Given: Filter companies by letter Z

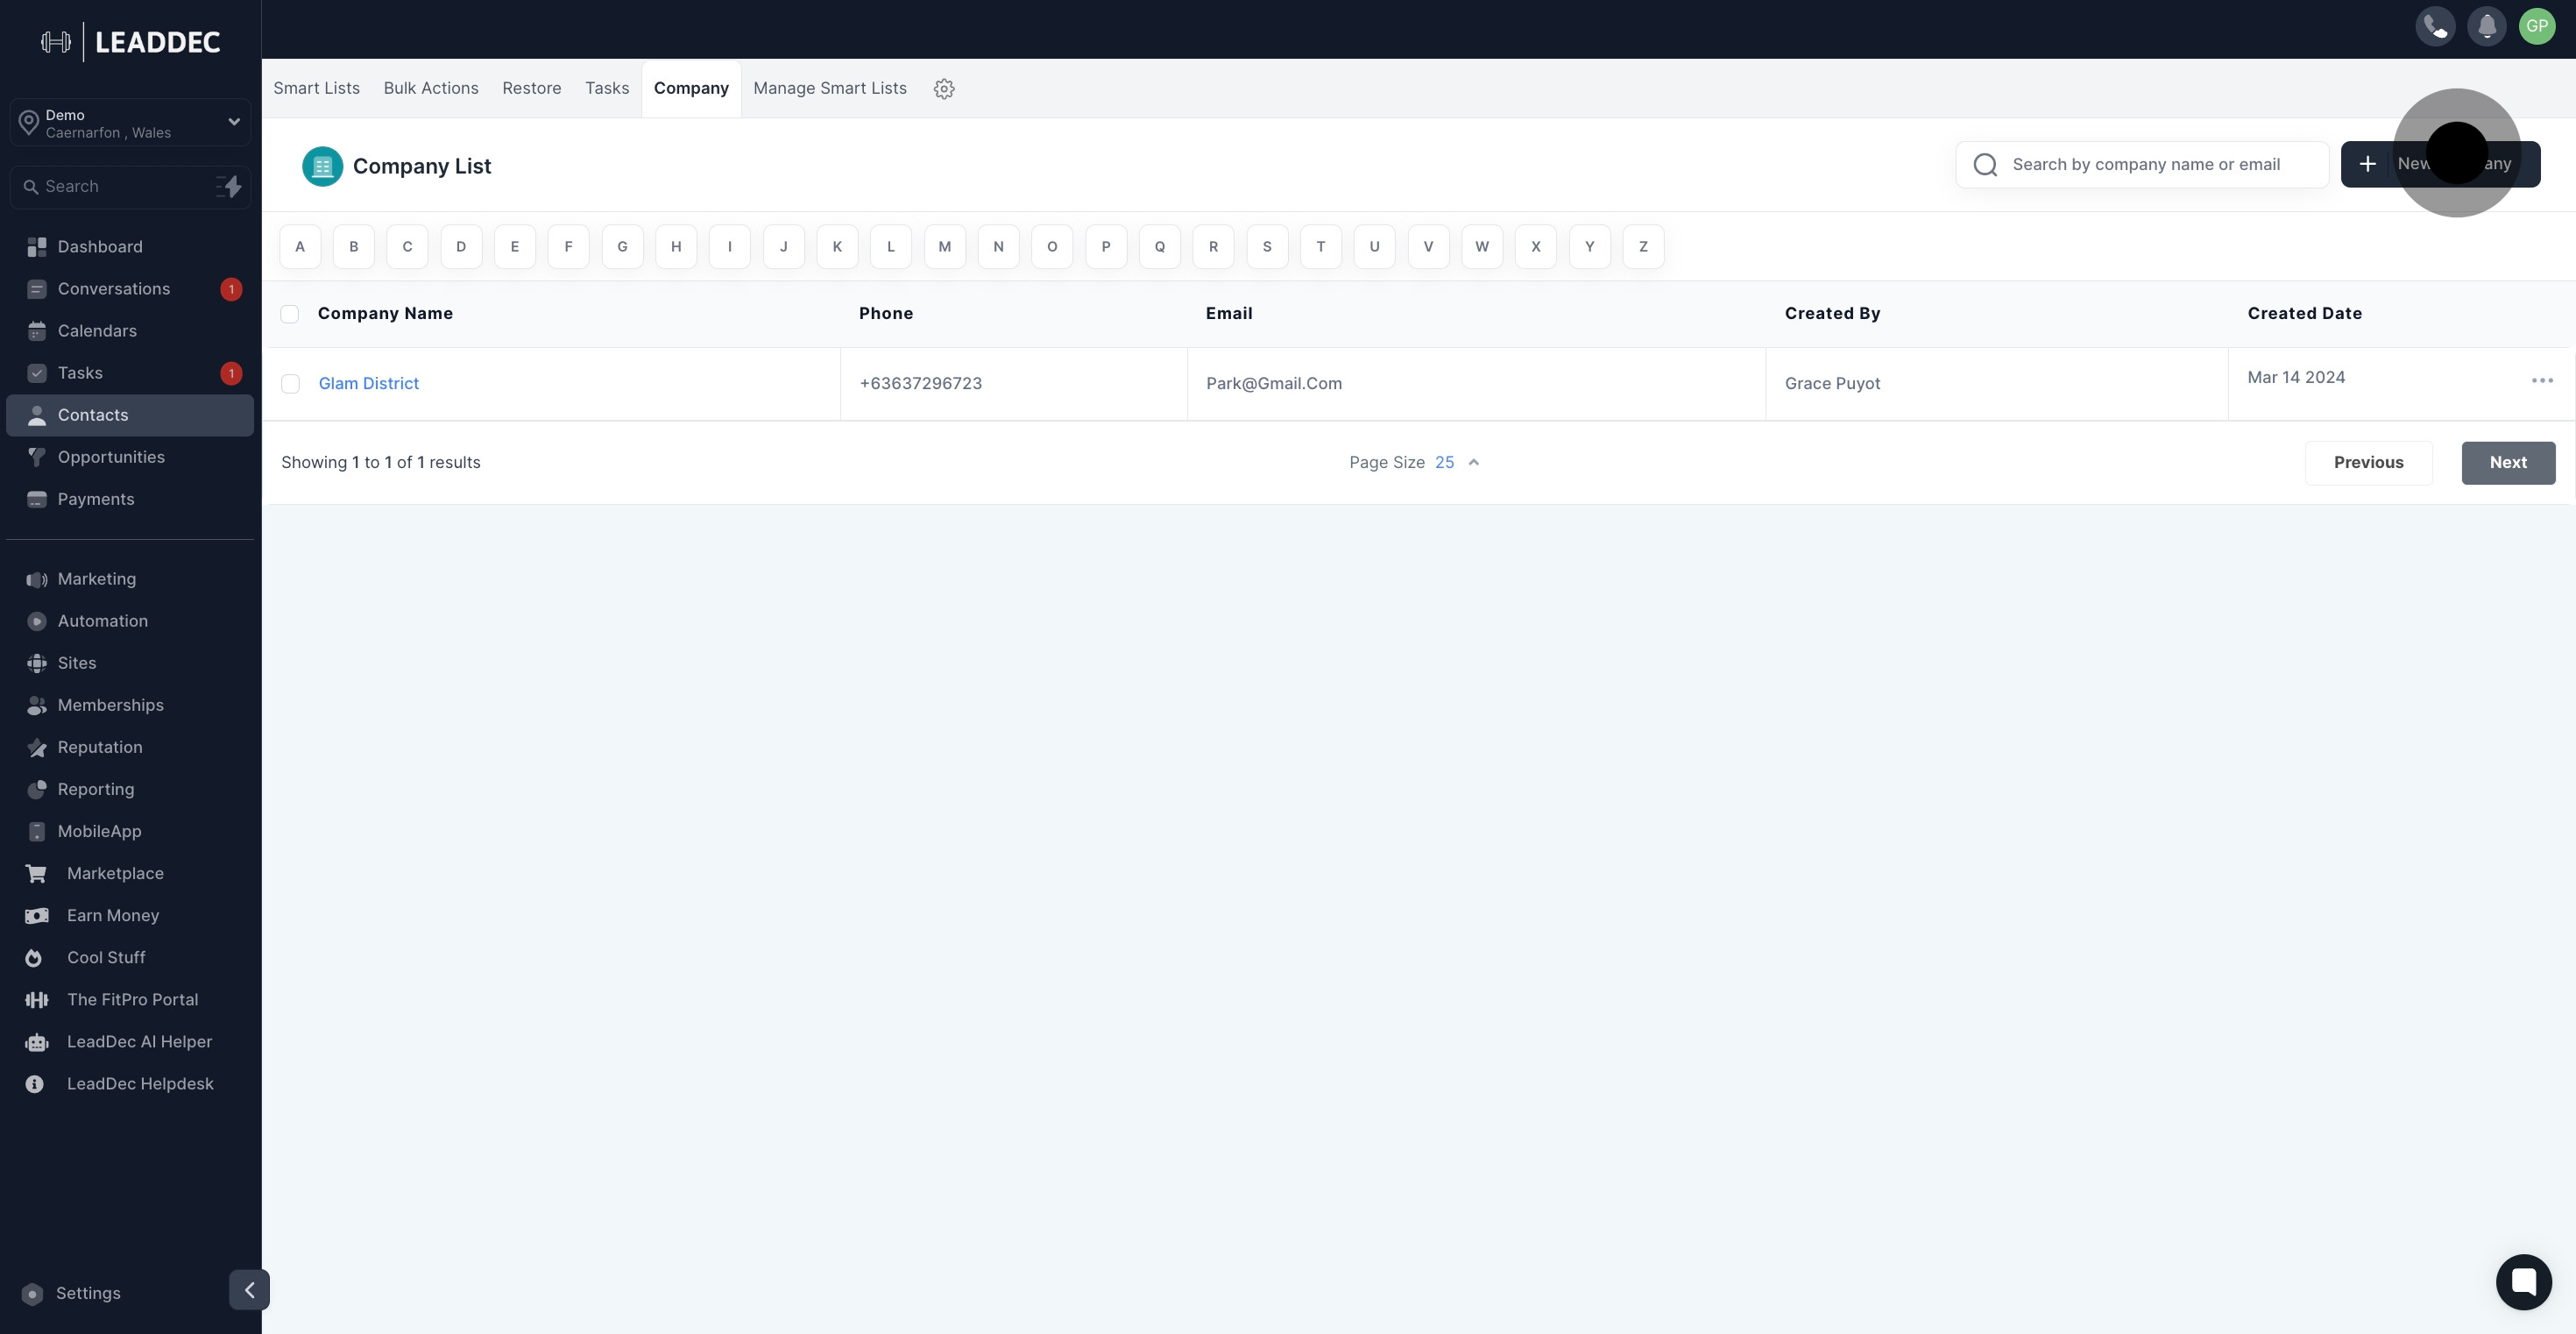Looking at the screenshot, I should (x=1643, y=247).
